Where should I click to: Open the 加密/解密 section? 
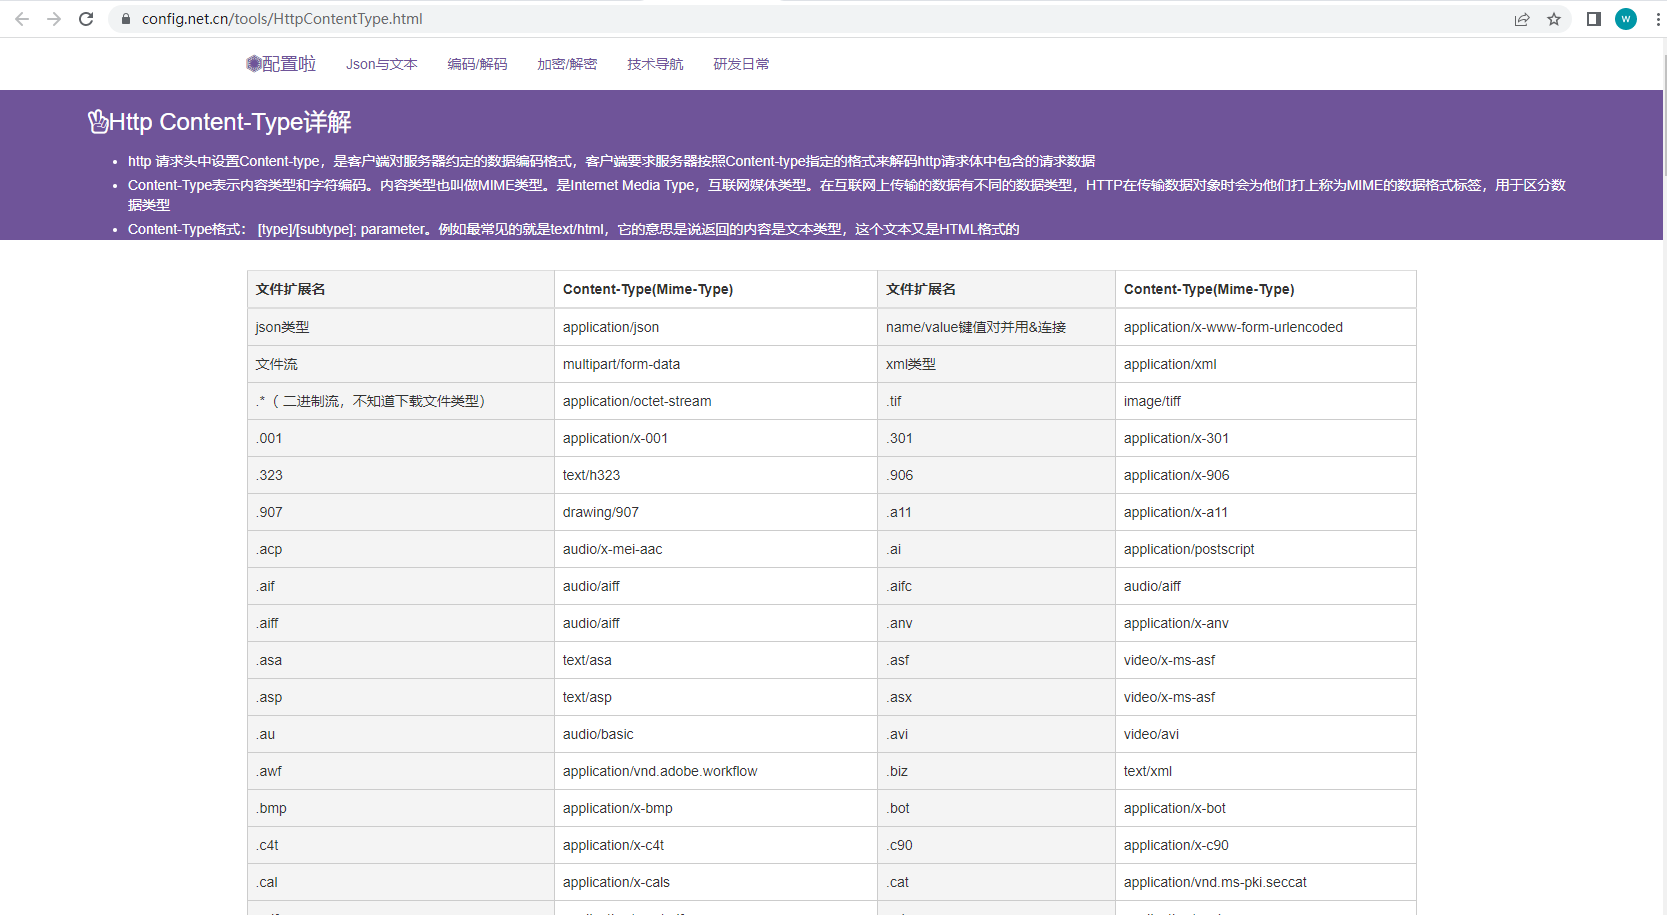point(567,63)
